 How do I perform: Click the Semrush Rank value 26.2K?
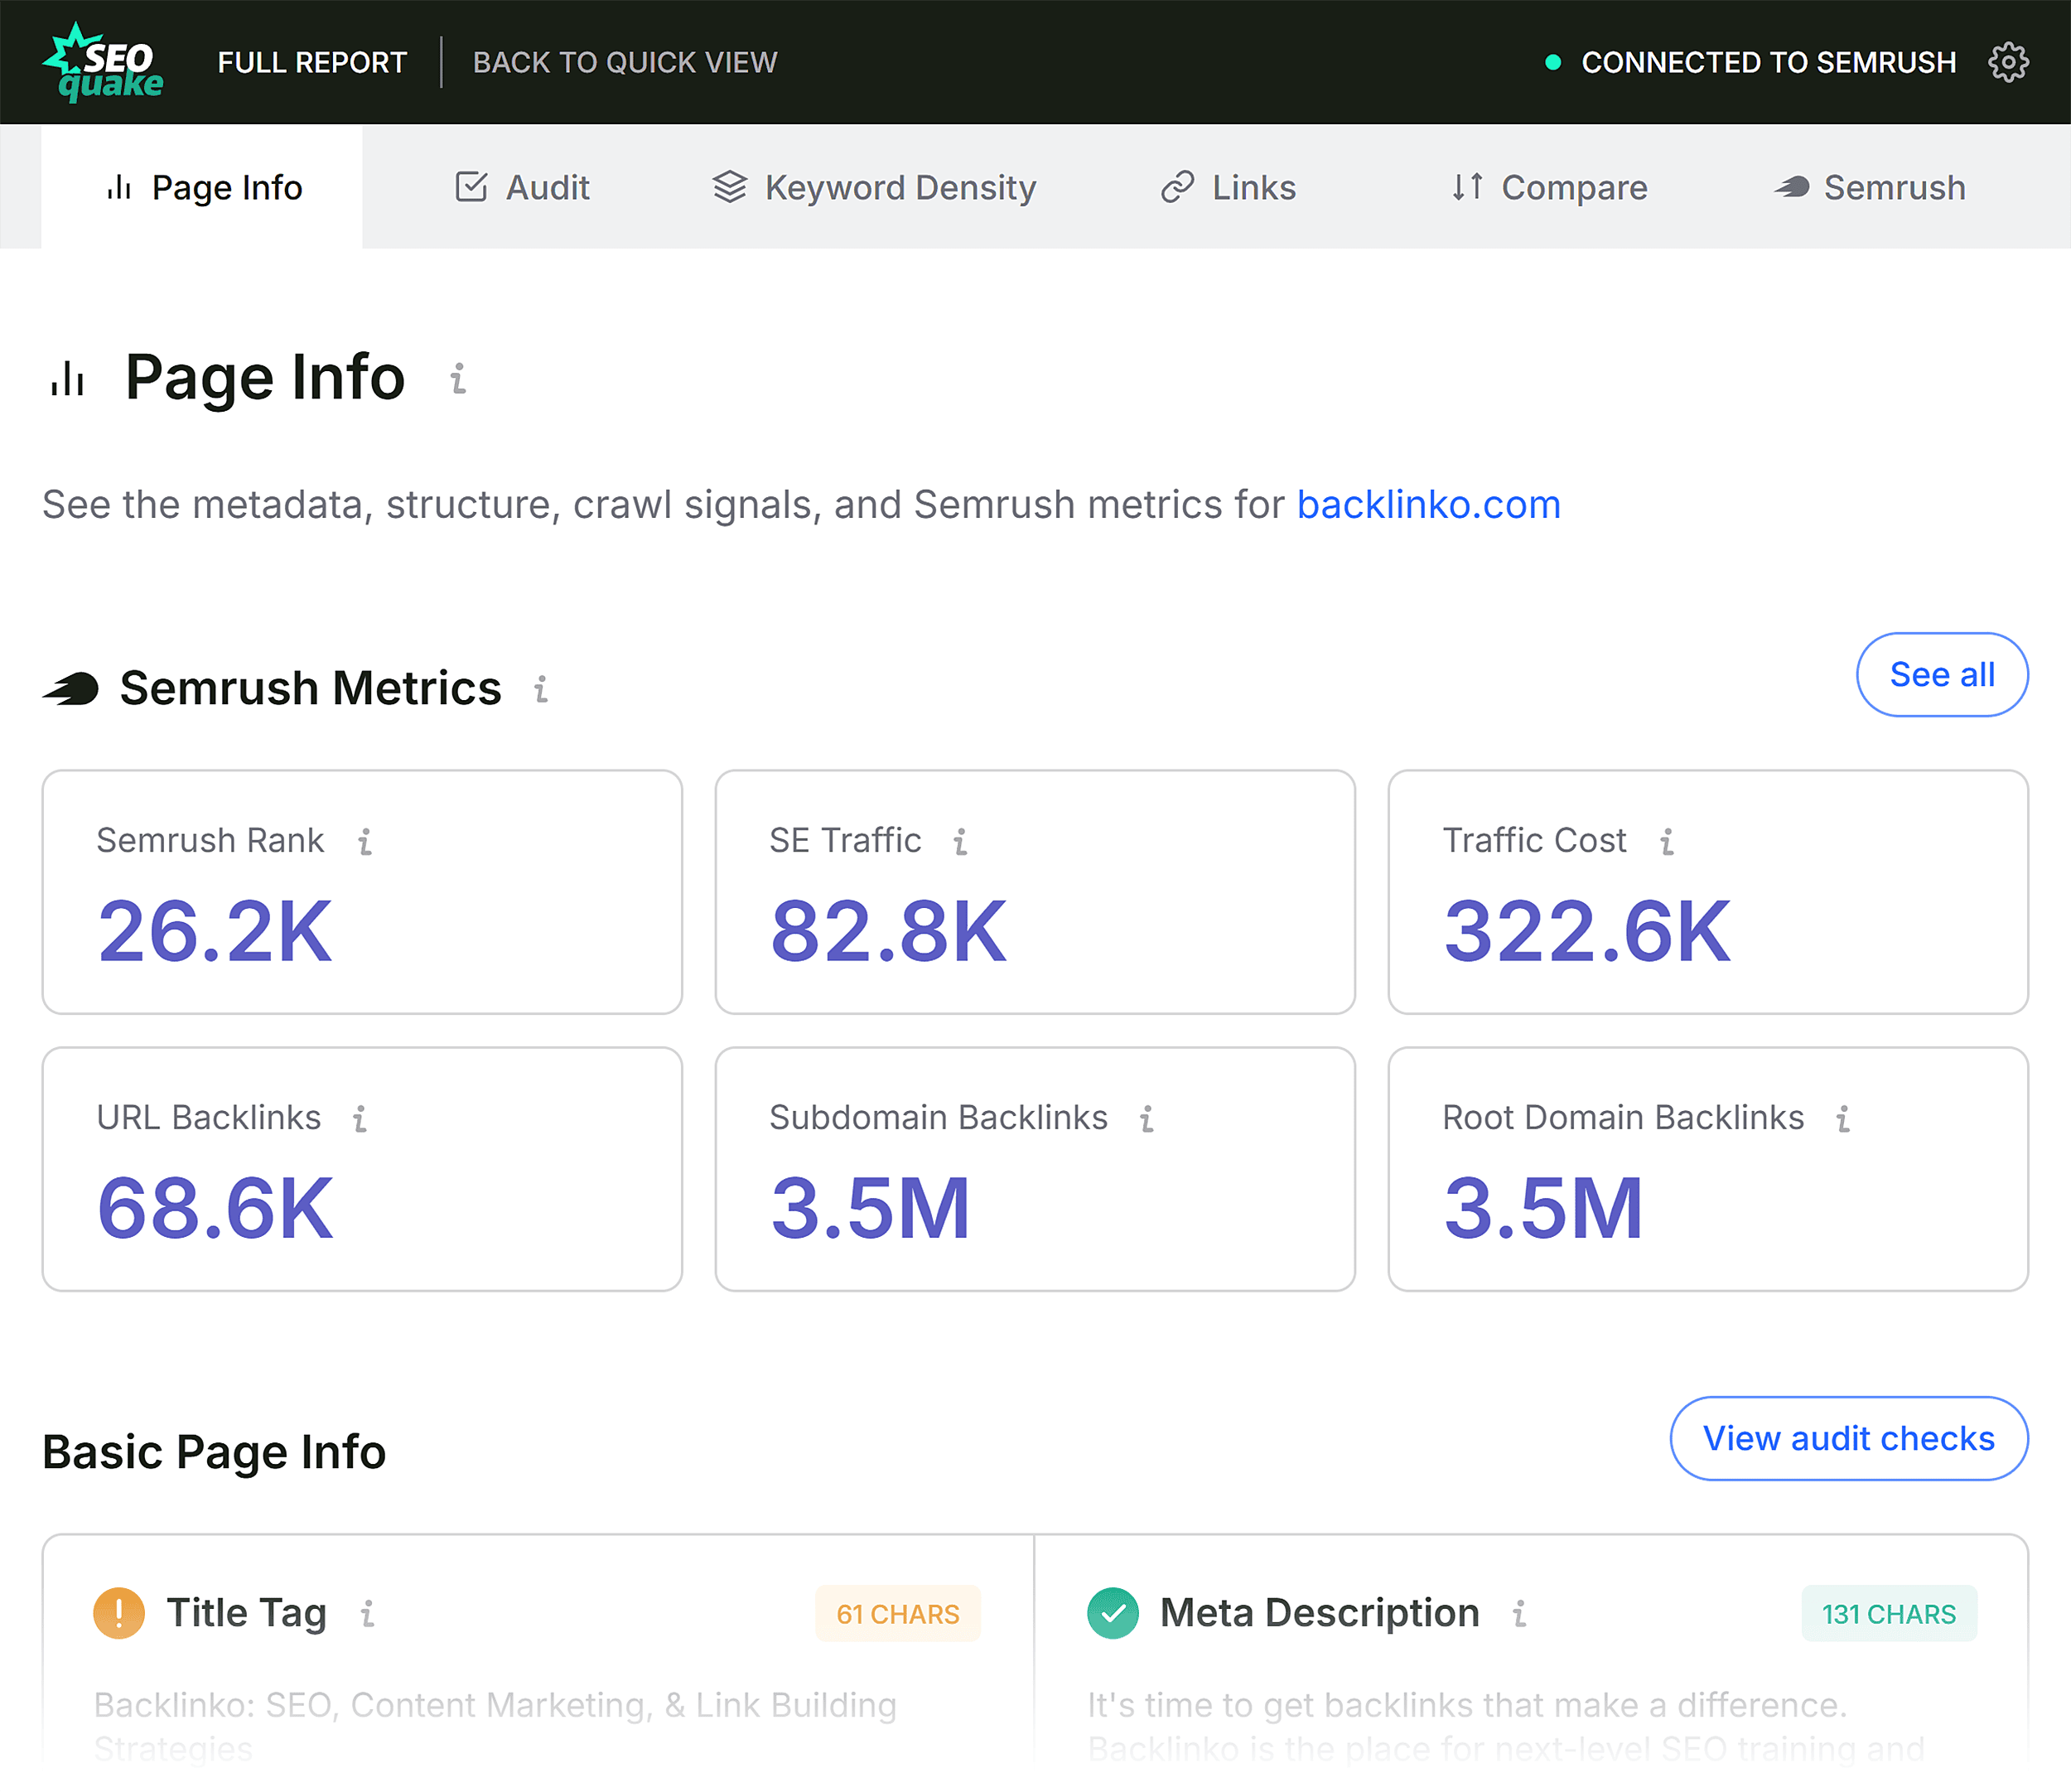pos(214,932)
